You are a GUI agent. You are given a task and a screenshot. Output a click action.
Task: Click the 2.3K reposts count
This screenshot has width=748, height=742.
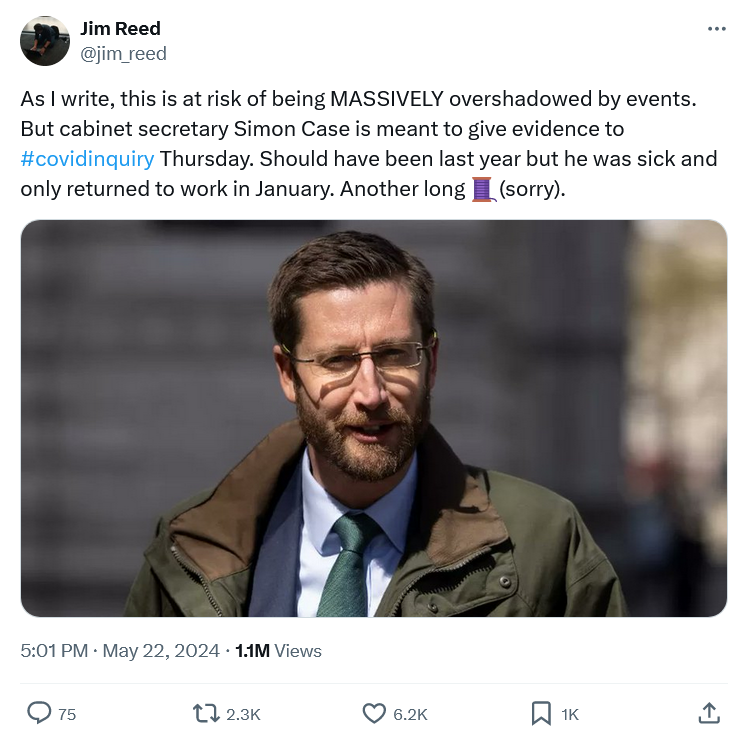[x=243, y=714]
